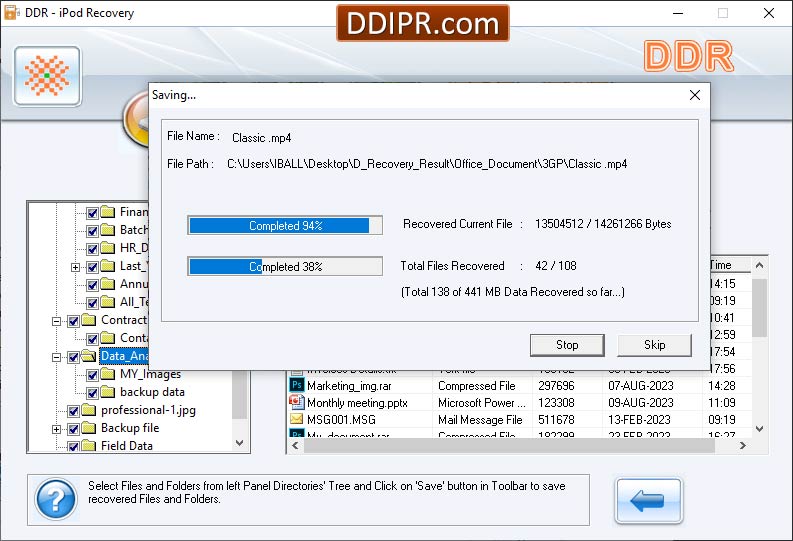793x541 pixels.
Task: Click the folder icon of the HR_D item
Action: click(x=107, y=248)
